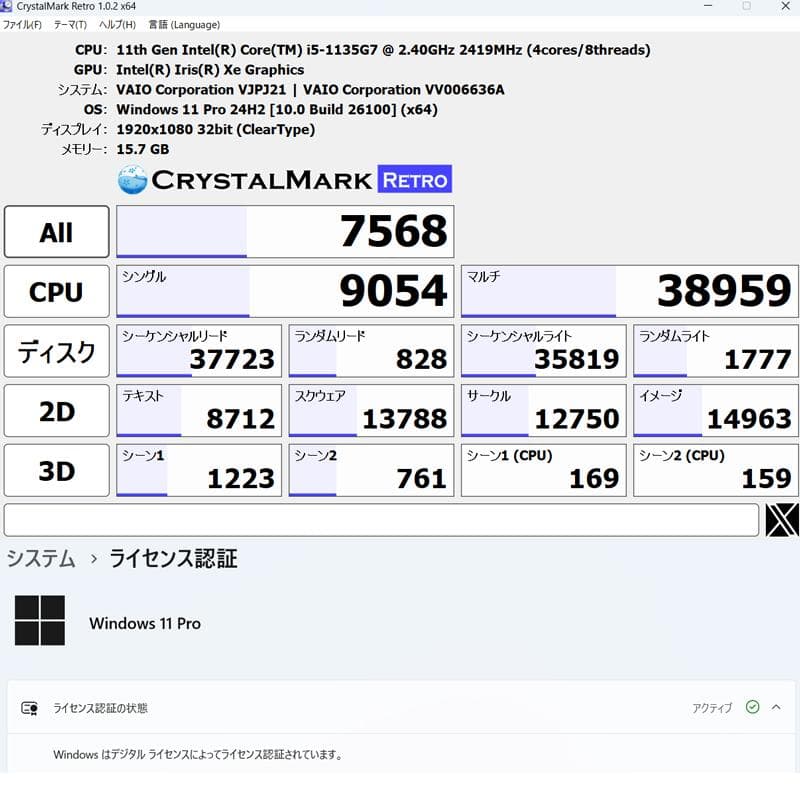Close the CrystalMark Retro window
The height and width of the screenshot is (800, 800).
[x=786, y=6]
